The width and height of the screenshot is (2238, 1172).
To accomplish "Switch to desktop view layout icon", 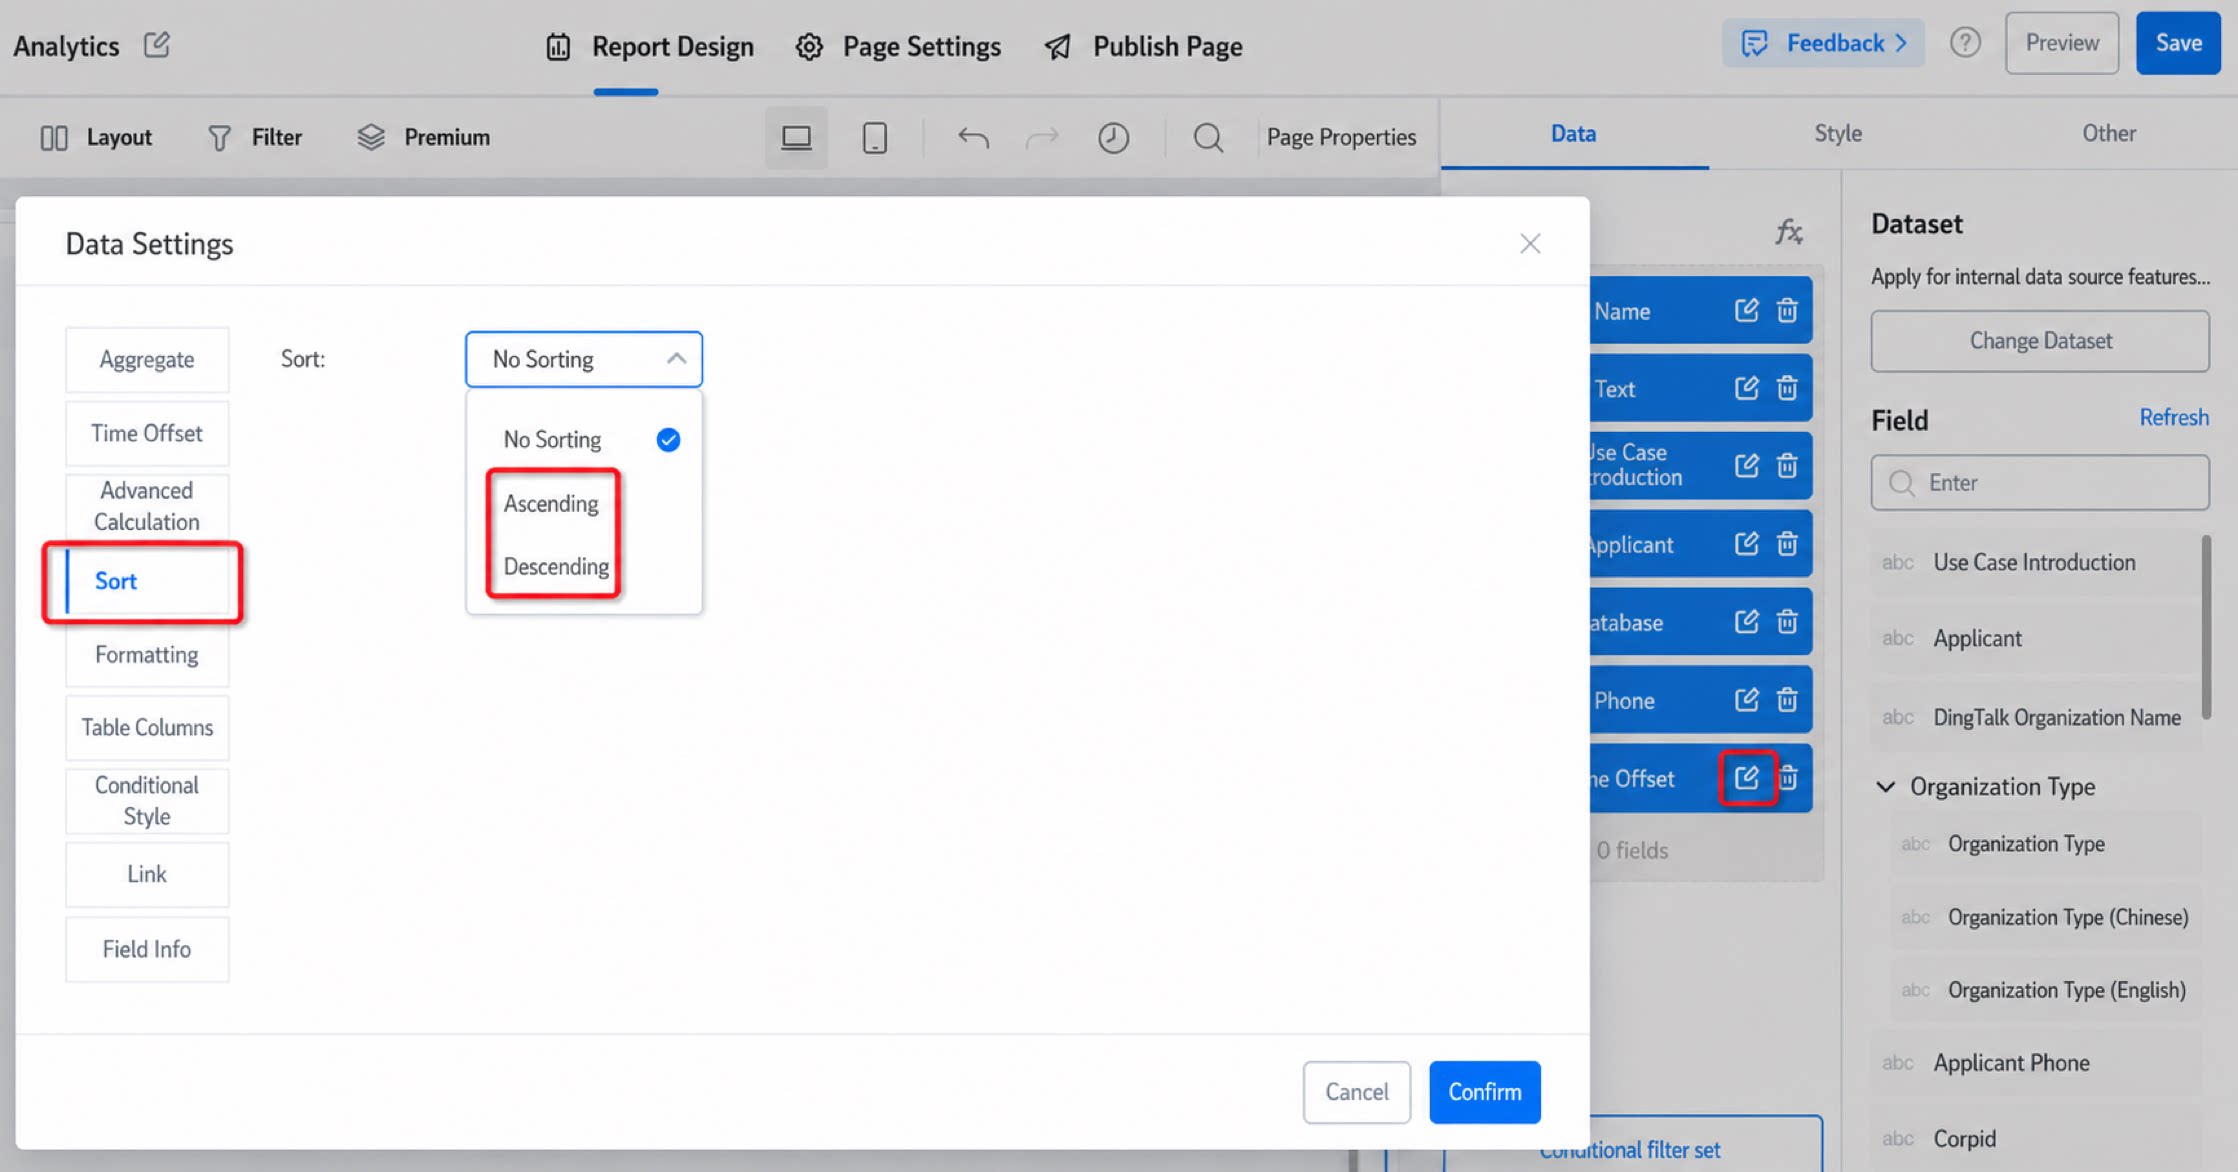I will pos(796,137).
